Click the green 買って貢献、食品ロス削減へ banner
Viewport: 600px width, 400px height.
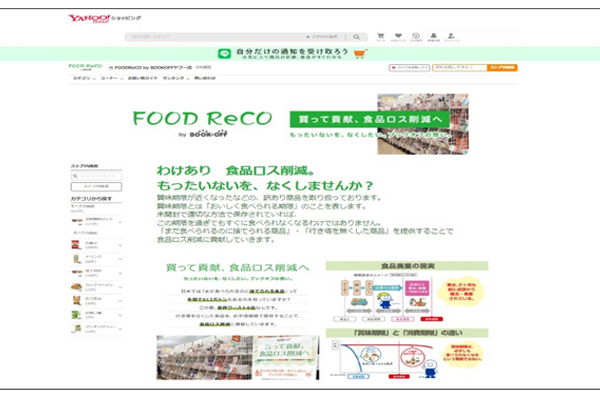(370, 119)
